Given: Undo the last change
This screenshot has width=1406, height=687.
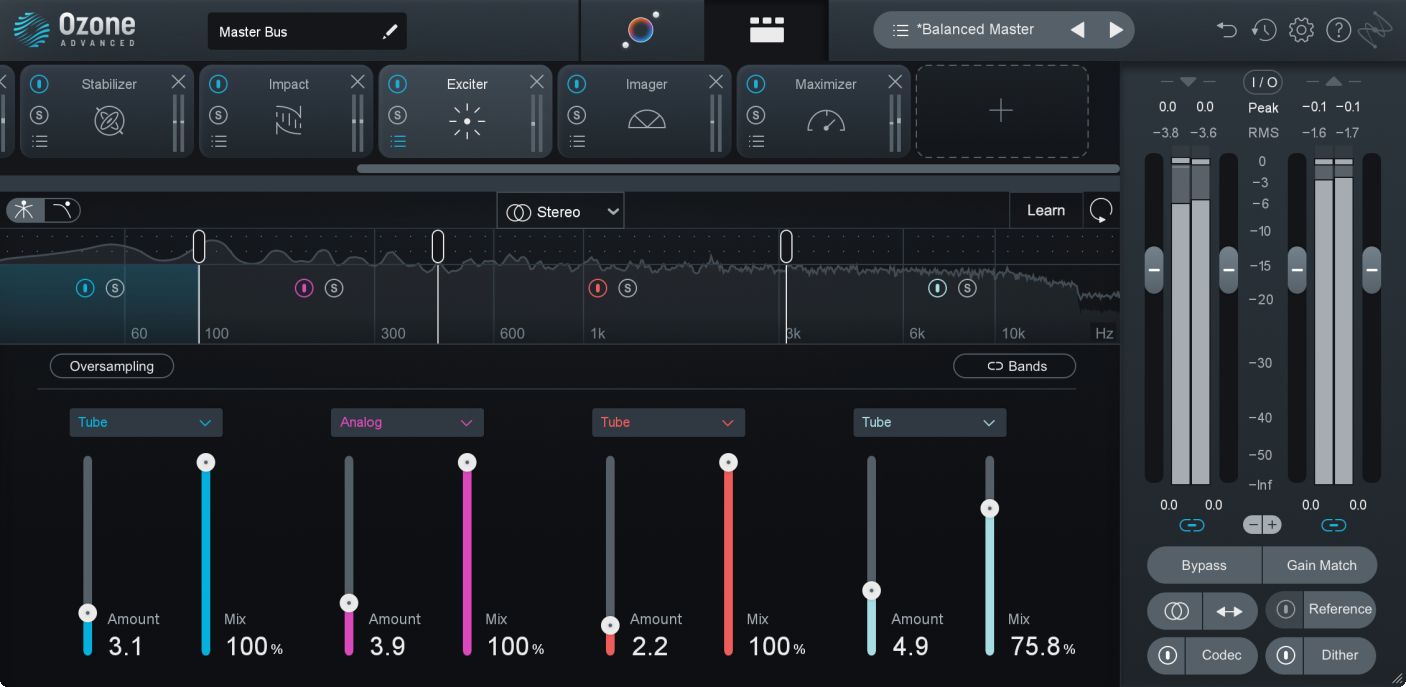Looking at the screenshot, I should (x=1227, y=30).
